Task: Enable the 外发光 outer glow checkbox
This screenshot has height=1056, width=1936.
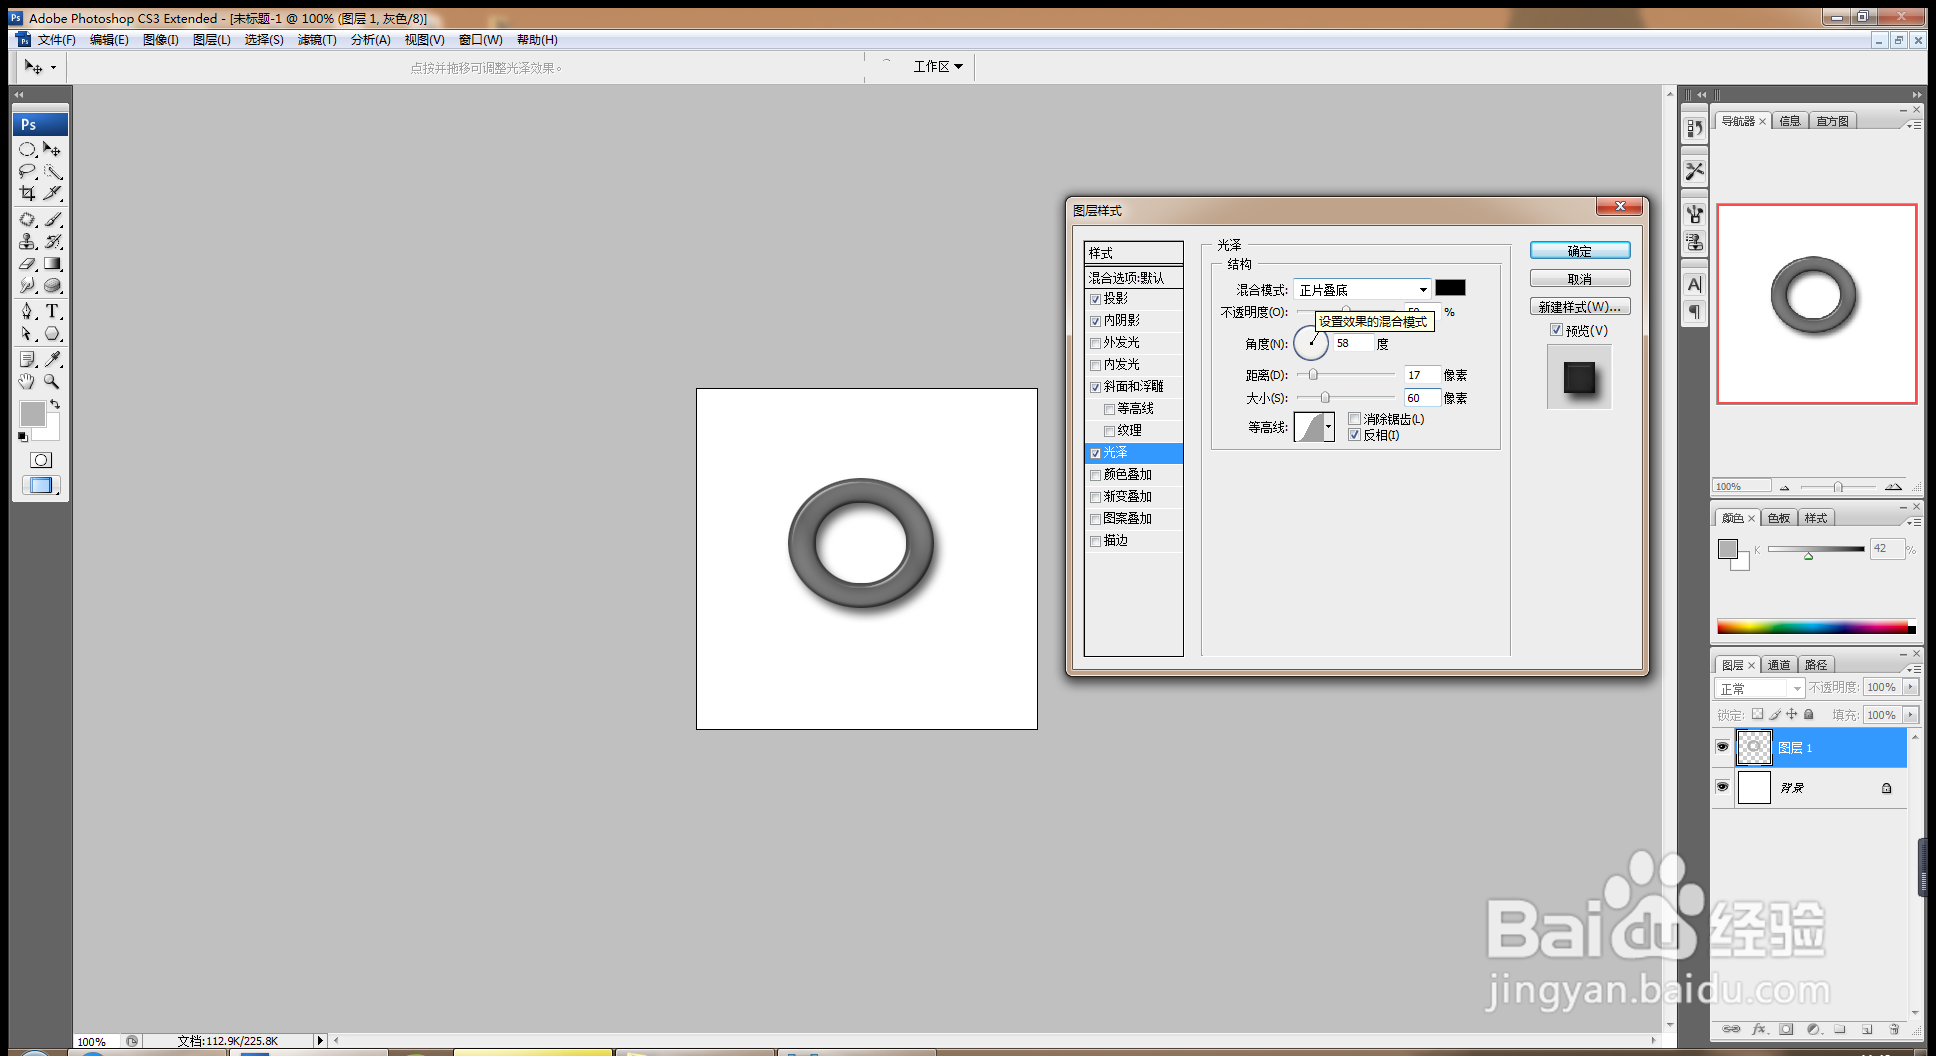Action: (1096, 343)
